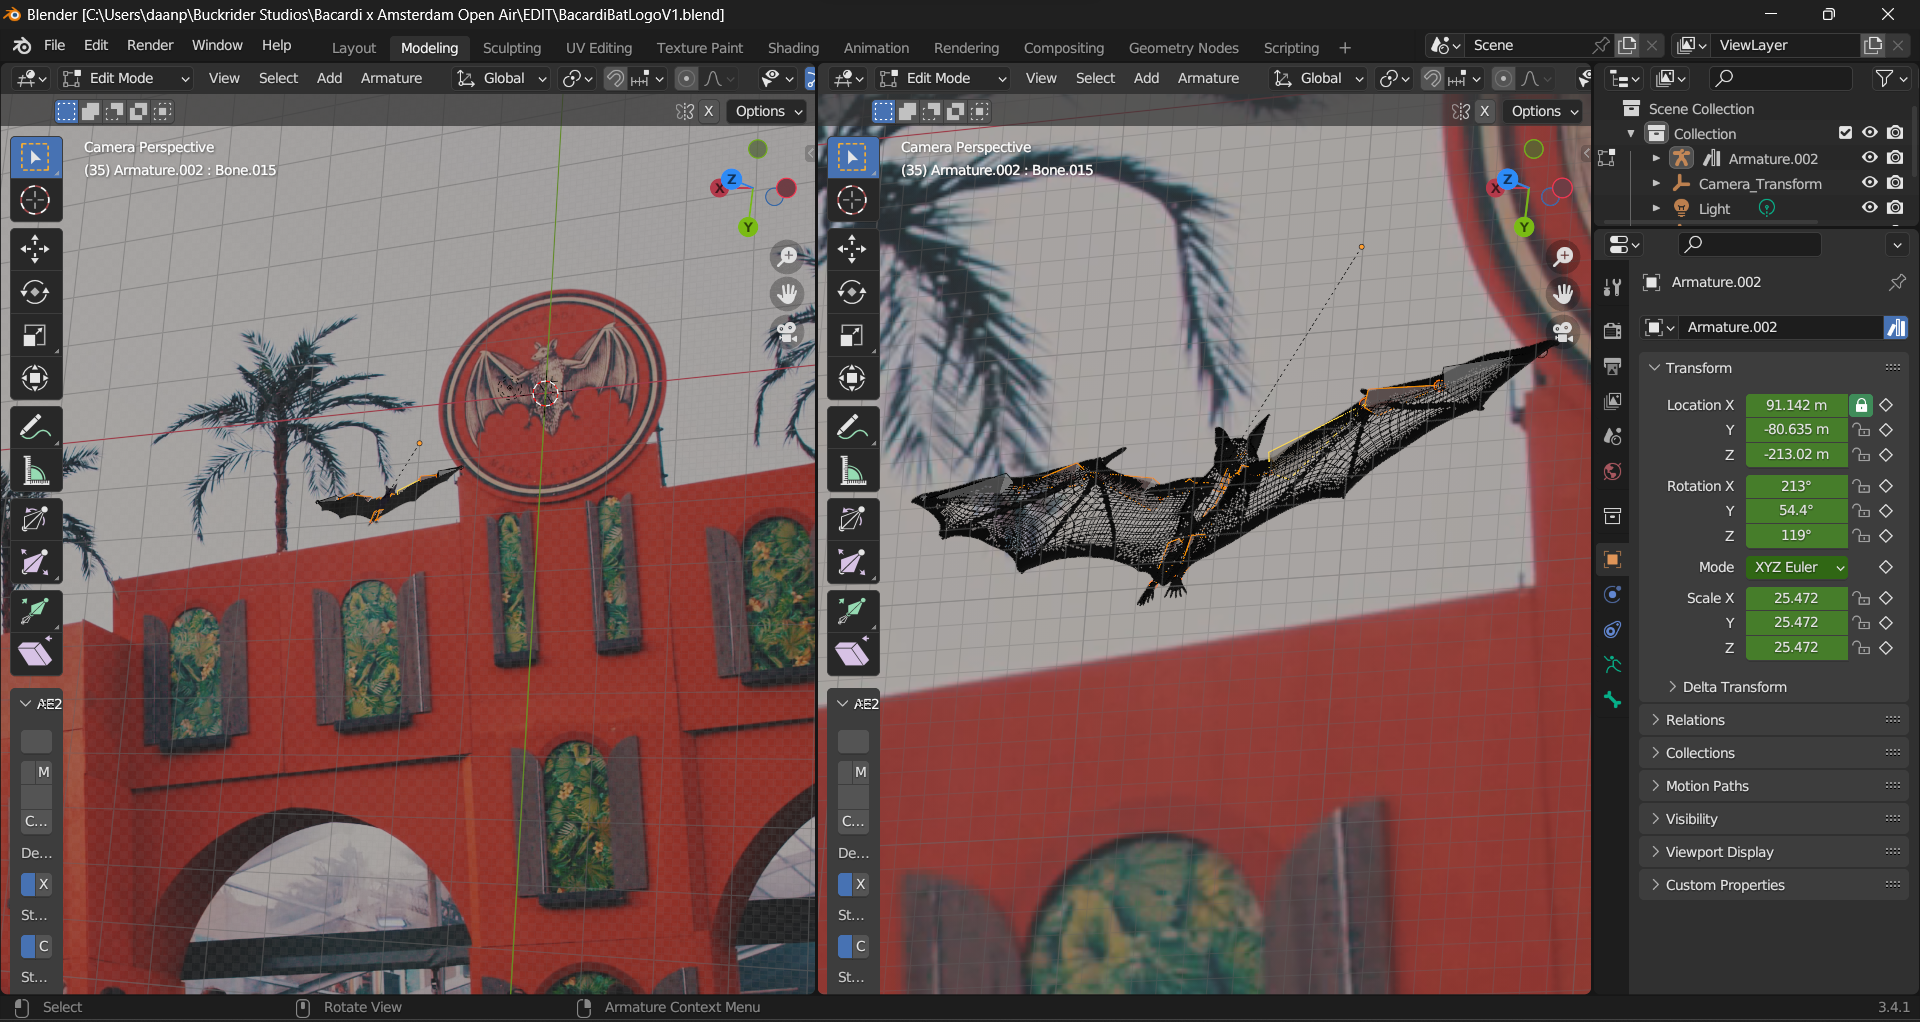Expand the Relations panel
1920x1022 pixels.
tap(1694, 720)
